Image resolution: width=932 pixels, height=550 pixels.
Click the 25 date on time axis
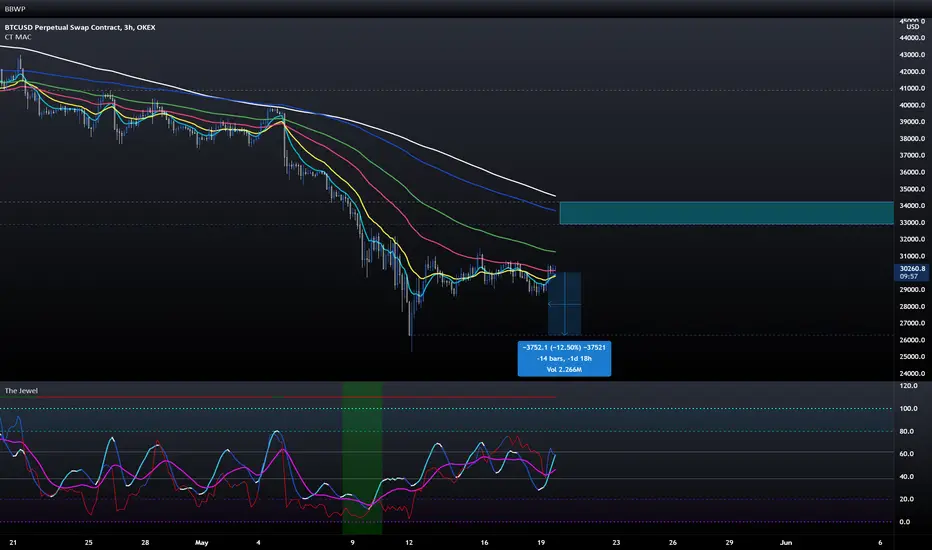[x=89, y=542]
